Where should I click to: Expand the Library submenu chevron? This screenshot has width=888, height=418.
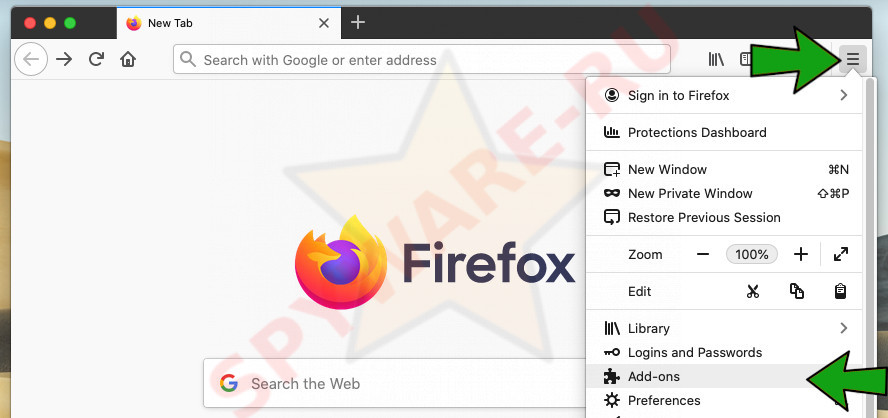point(844,329)
